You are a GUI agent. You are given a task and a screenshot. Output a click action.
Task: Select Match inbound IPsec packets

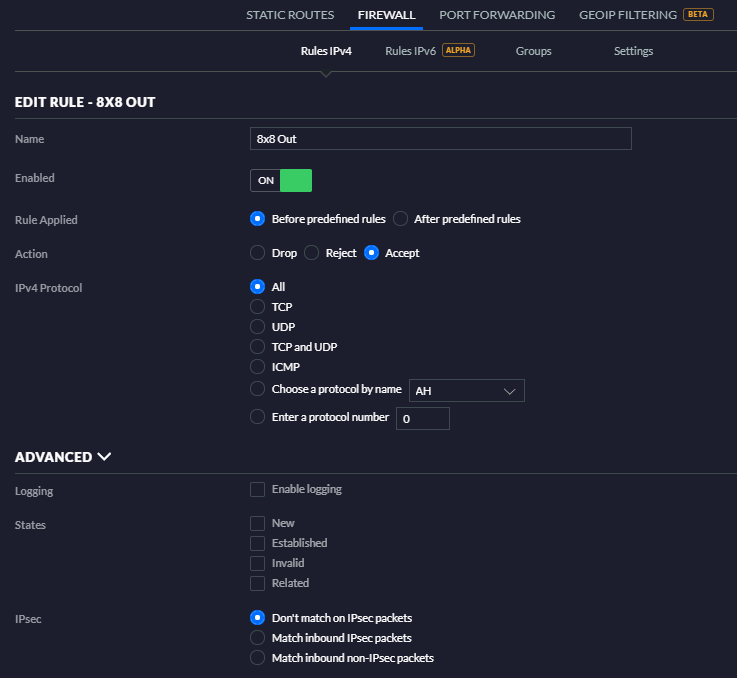point(257,638)
